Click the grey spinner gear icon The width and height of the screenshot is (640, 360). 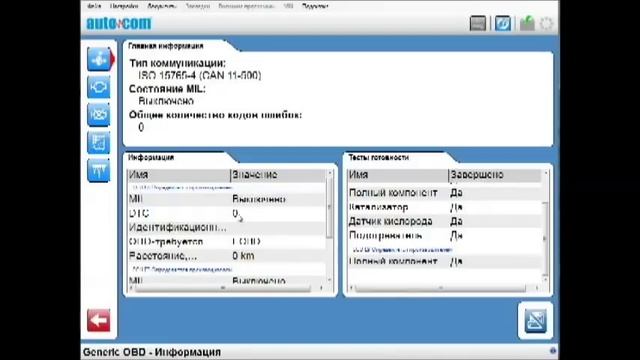546,23
